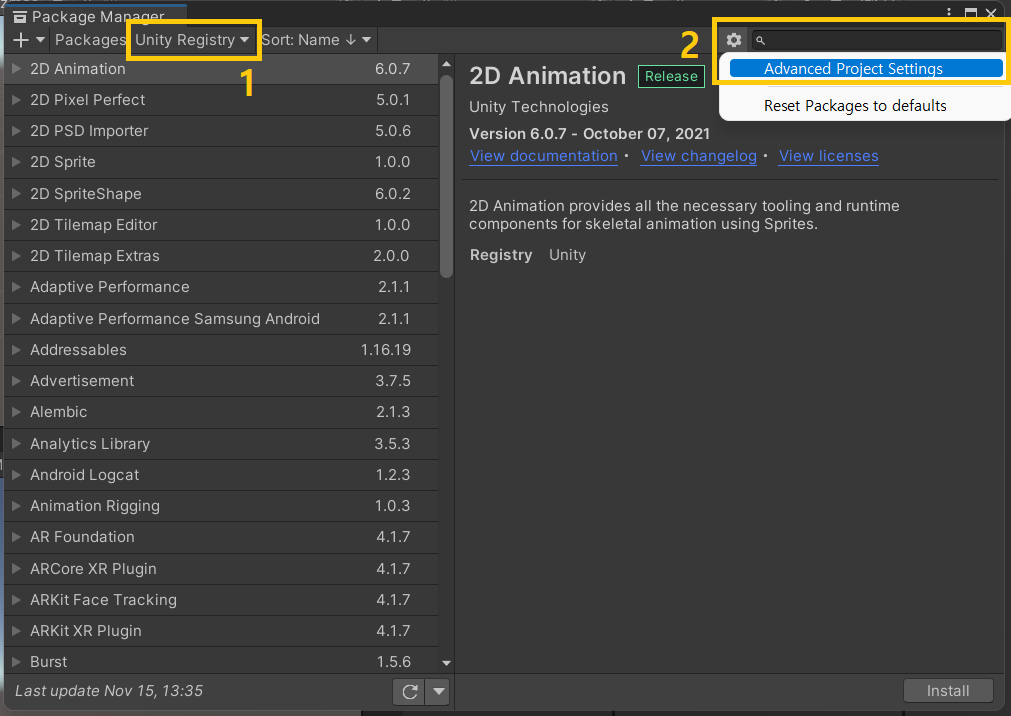Select the Analytics Library package
Image resolution: width=1011 pixels, height=716 pixels.
pos(221,444)
